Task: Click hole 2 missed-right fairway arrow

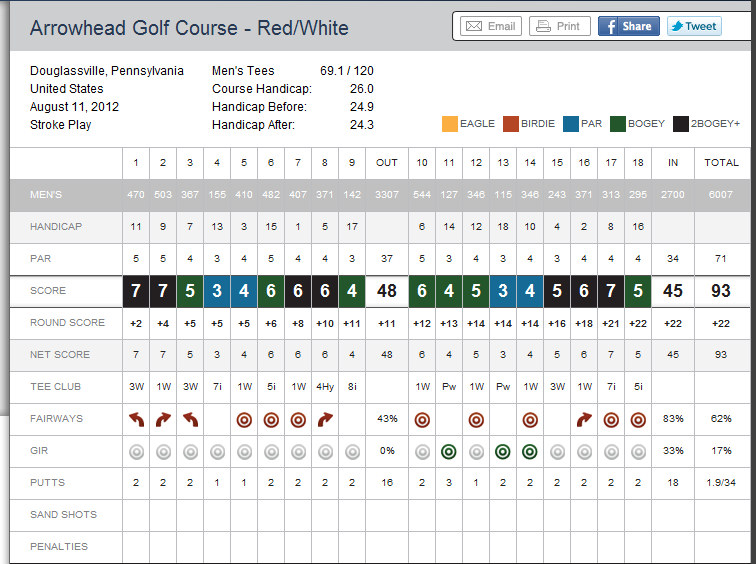Action: click(x=163, y=419)
